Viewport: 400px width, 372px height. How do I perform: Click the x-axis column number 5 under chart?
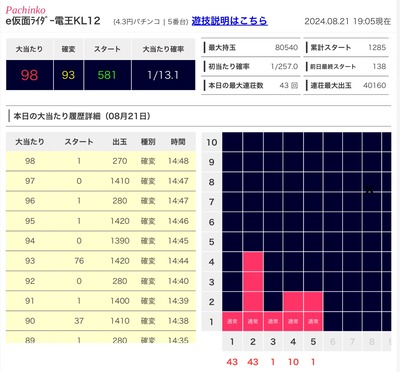[x=313, y=341]
